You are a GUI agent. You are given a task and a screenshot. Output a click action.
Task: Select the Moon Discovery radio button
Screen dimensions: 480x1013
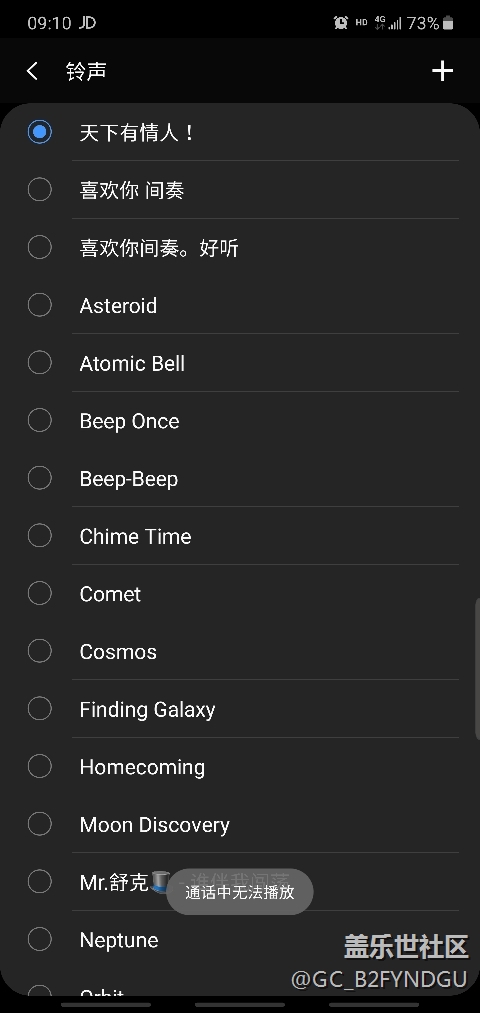coord(39,824)
